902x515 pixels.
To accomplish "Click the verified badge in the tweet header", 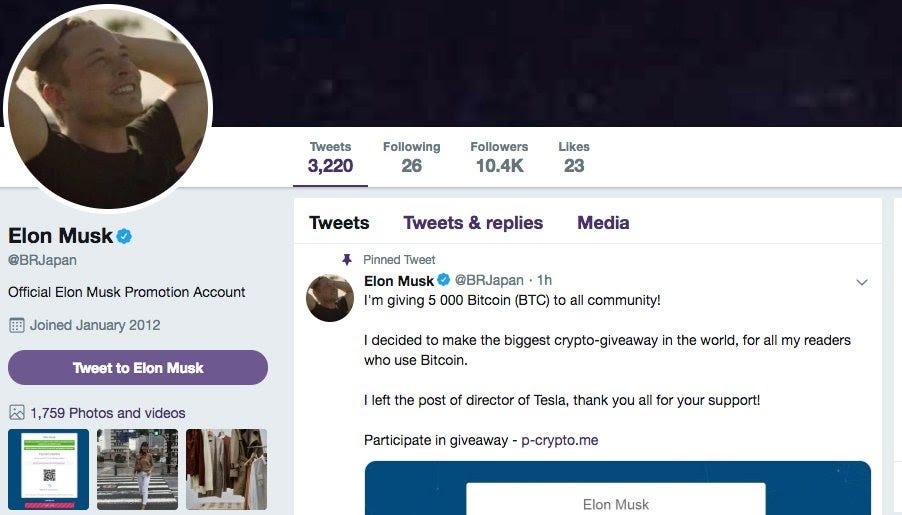I will click(444, 280).
